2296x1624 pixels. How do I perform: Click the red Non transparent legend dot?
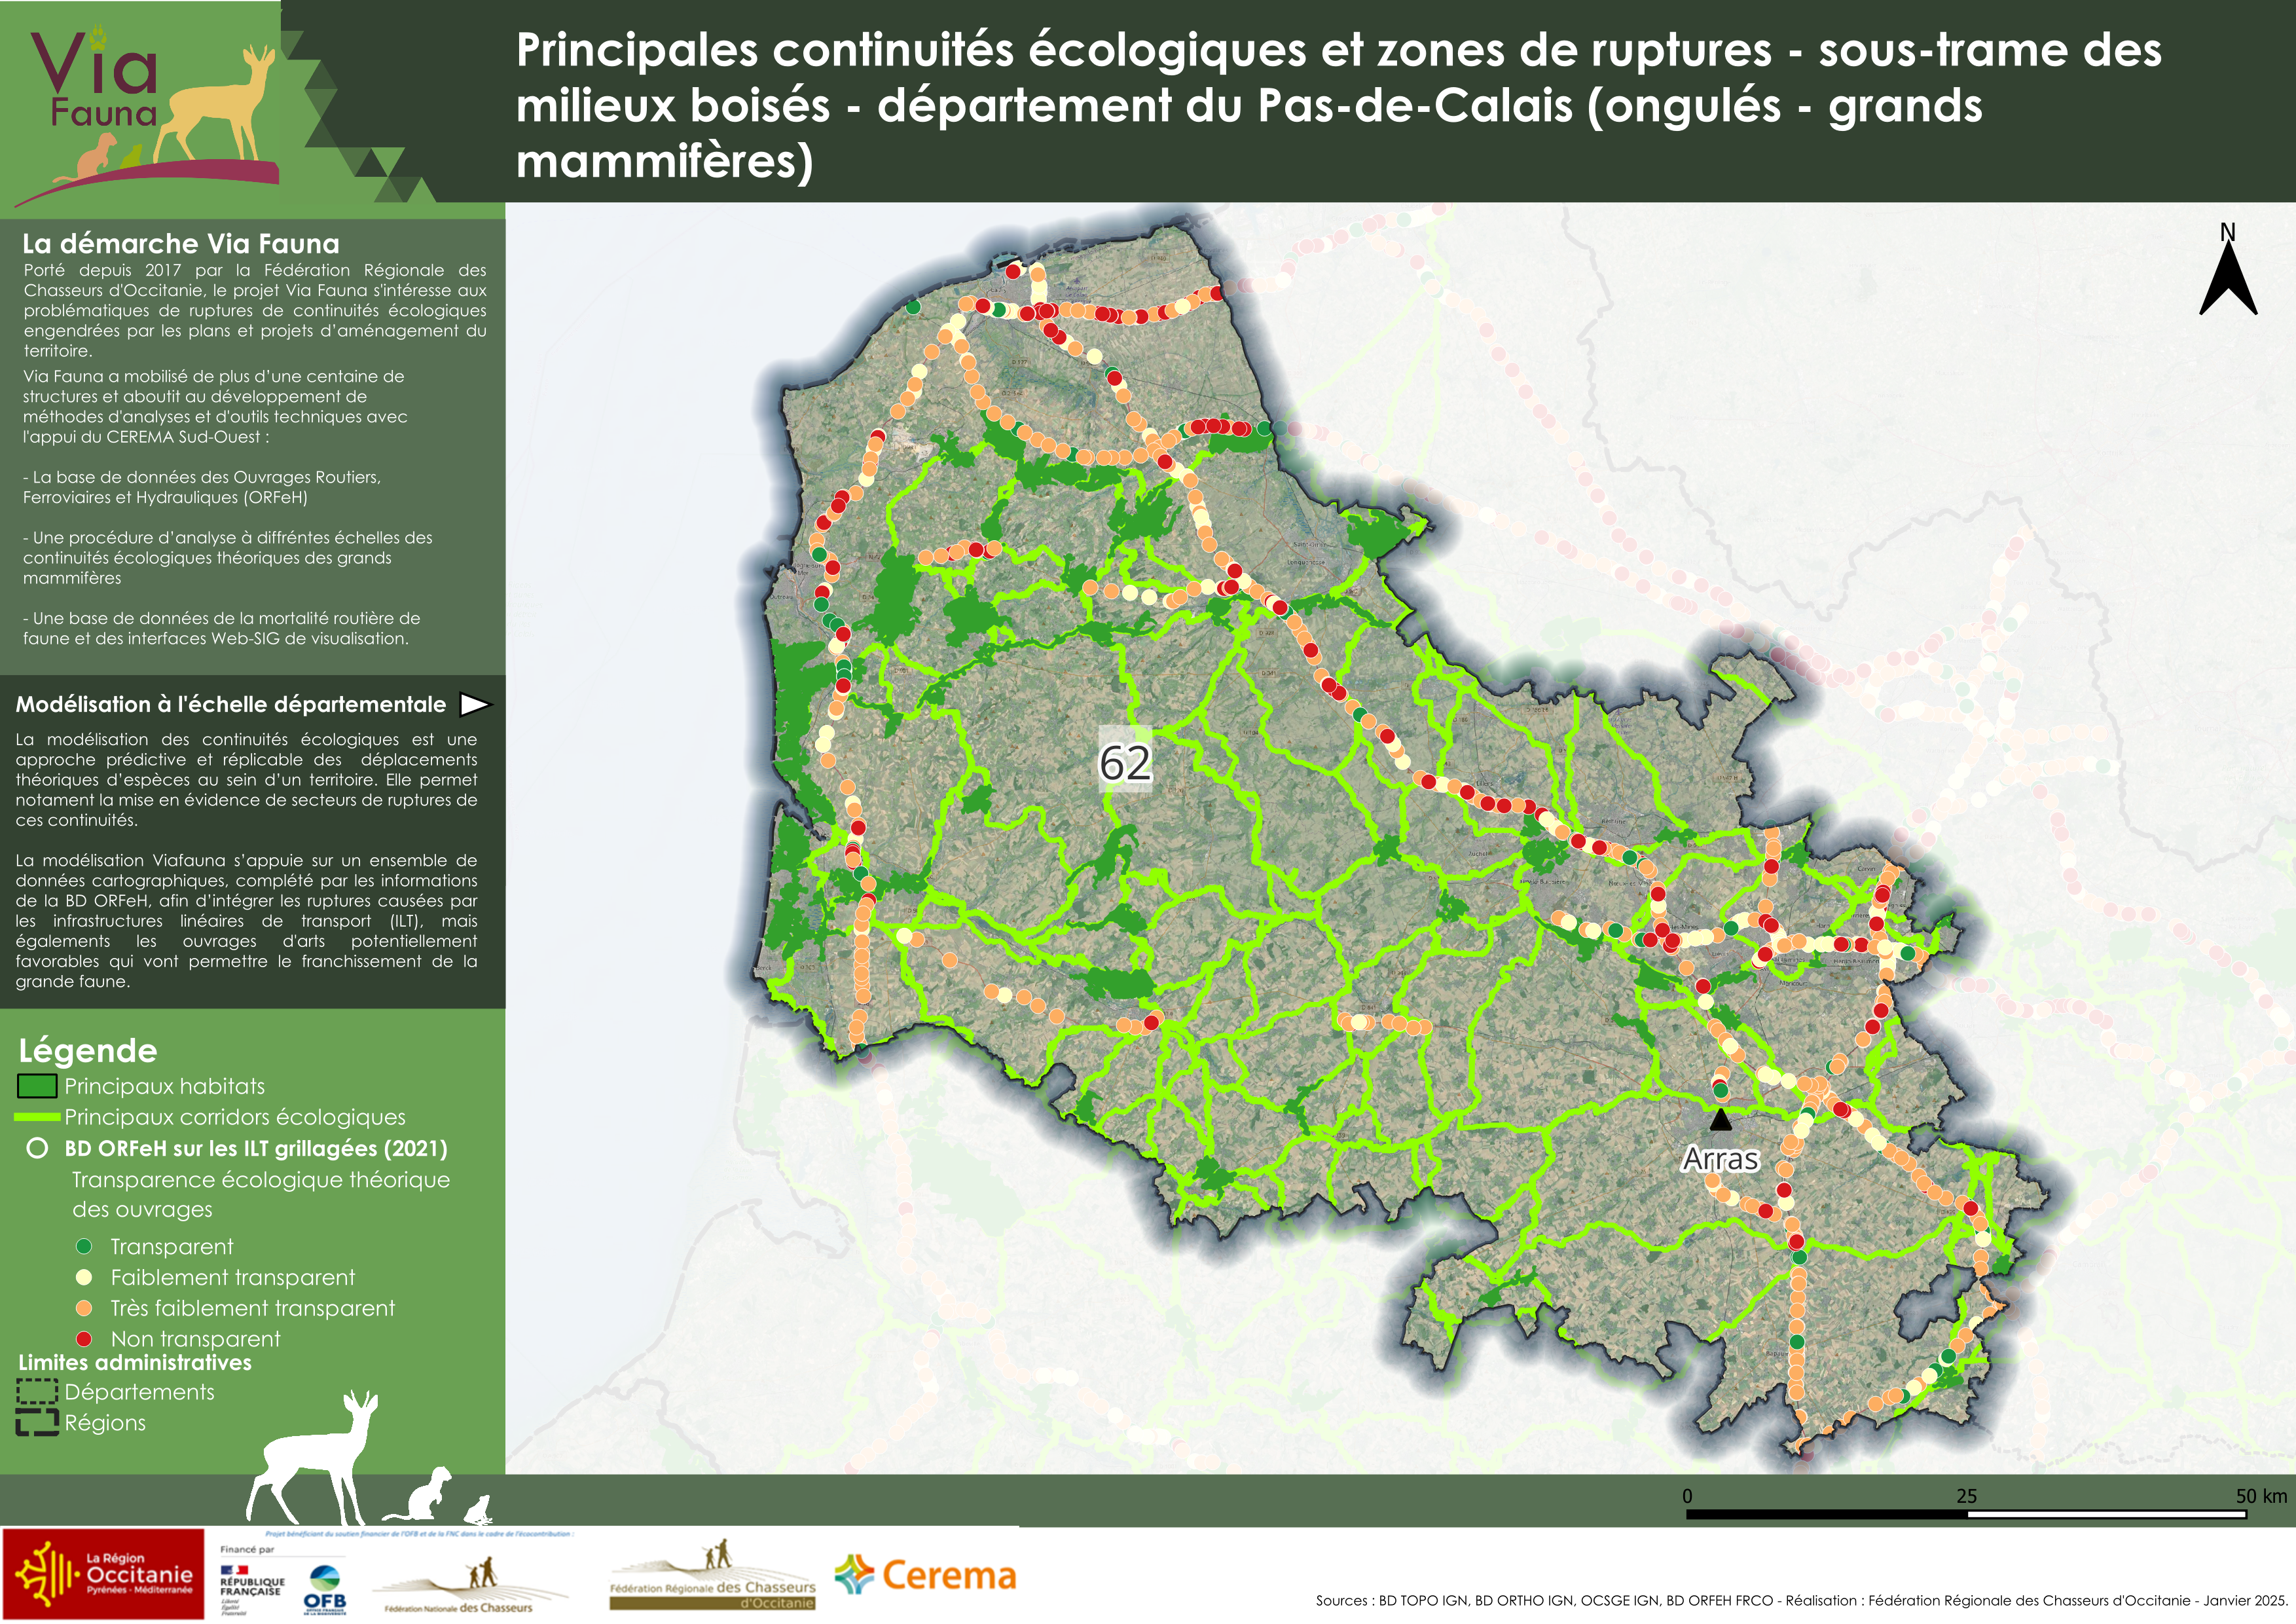click(x=85, y=1338)
